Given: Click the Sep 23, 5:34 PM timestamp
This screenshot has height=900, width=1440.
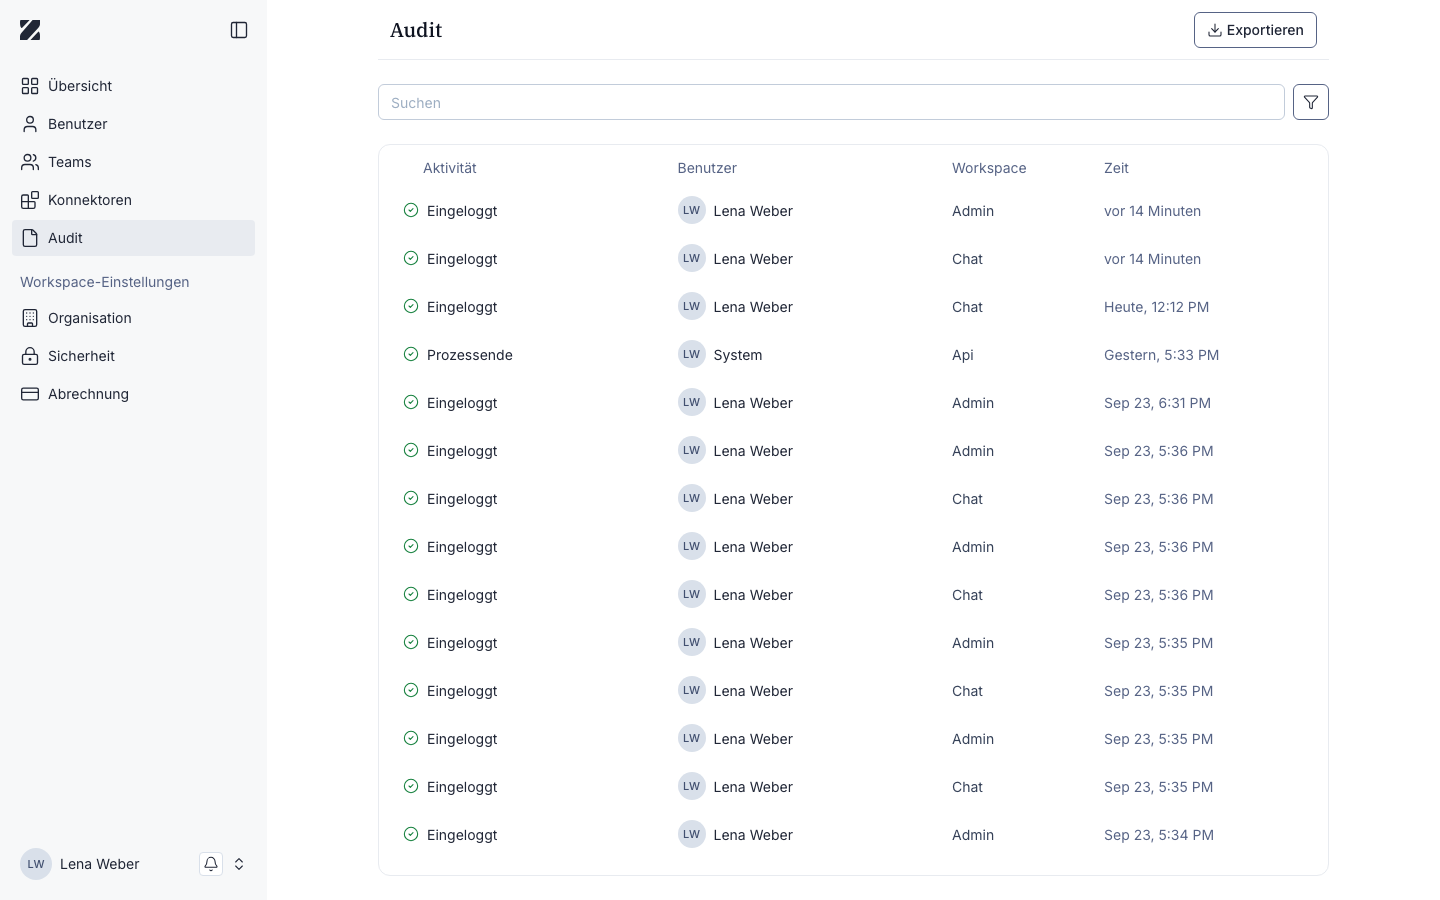Looking at the screenshot, I should click(x=1159, y=835).
